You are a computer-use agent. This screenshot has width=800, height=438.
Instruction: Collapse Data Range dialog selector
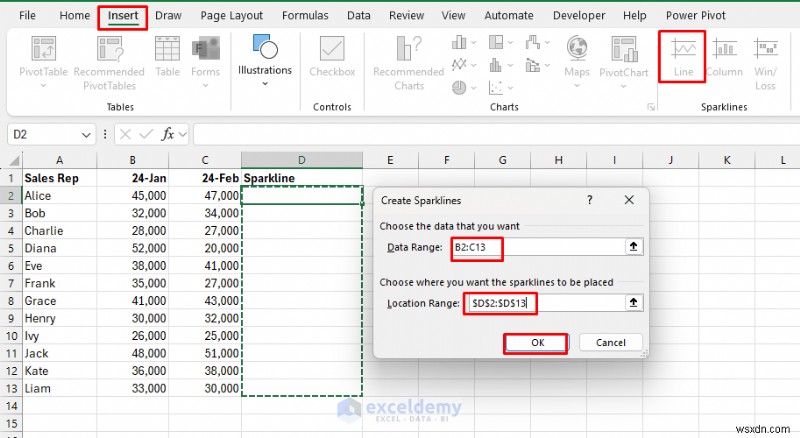click(633, 247)
